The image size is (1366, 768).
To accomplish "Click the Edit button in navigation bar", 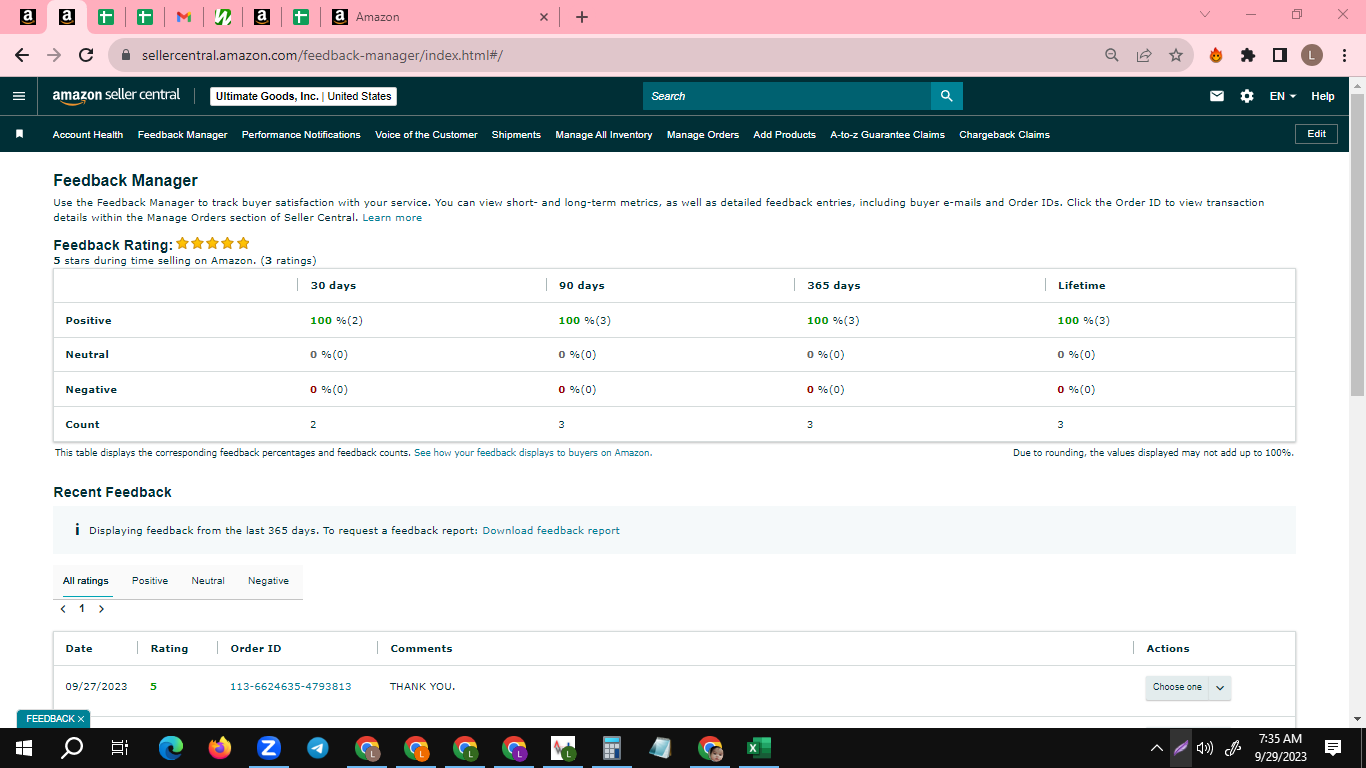I will click(1316, 134).
